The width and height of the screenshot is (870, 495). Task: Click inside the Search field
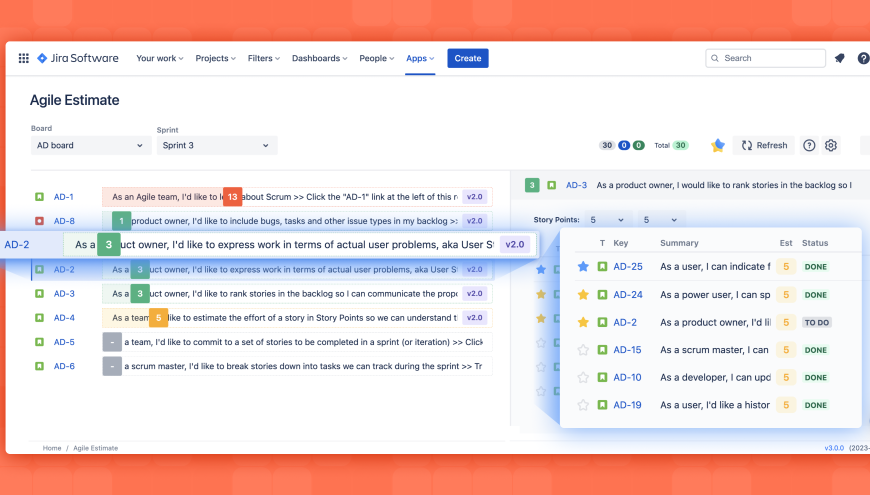tap(766, 58)
